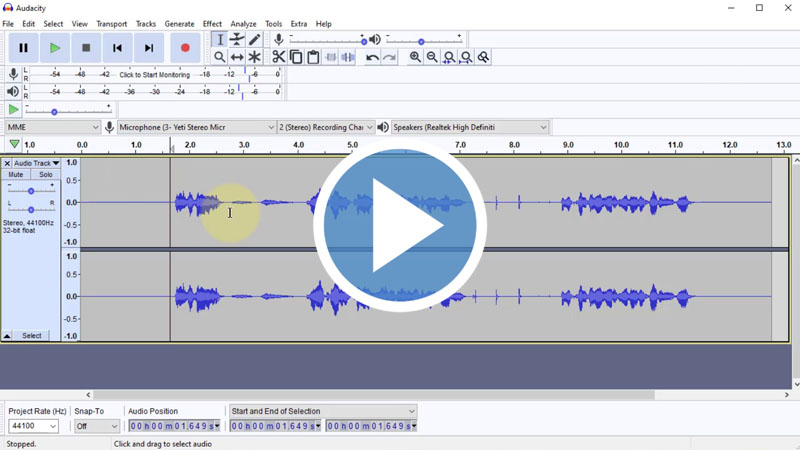The width and height of the screenshot is (800, 450).
Task: Mute the audio track
Action: coord(16,175)
